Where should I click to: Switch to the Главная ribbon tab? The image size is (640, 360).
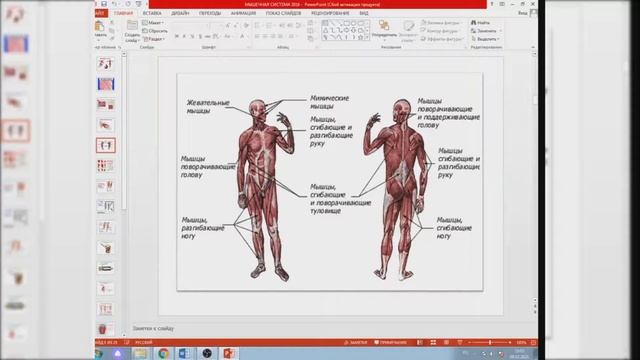coord(123,13)
